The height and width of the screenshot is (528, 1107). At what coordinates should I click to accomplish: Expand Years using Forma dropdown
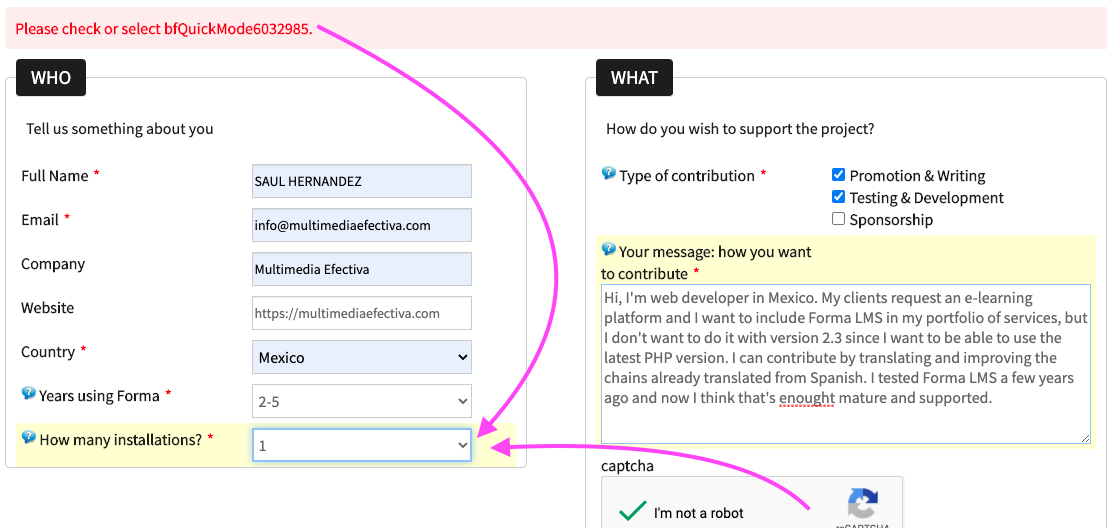click(x=361, y=401)
